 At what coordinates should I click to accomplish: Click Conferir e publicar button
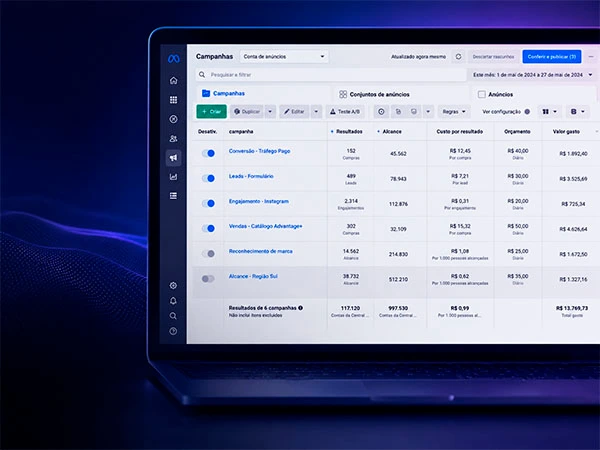(x=552, y=57)
